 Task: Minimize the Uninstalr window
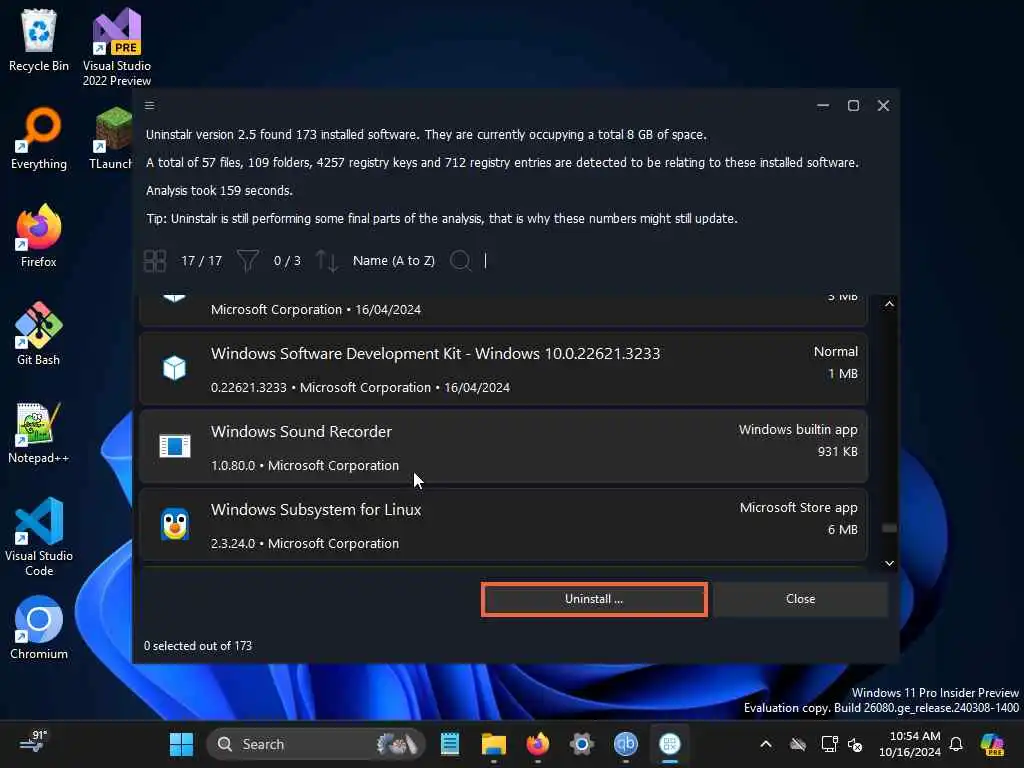823,106
